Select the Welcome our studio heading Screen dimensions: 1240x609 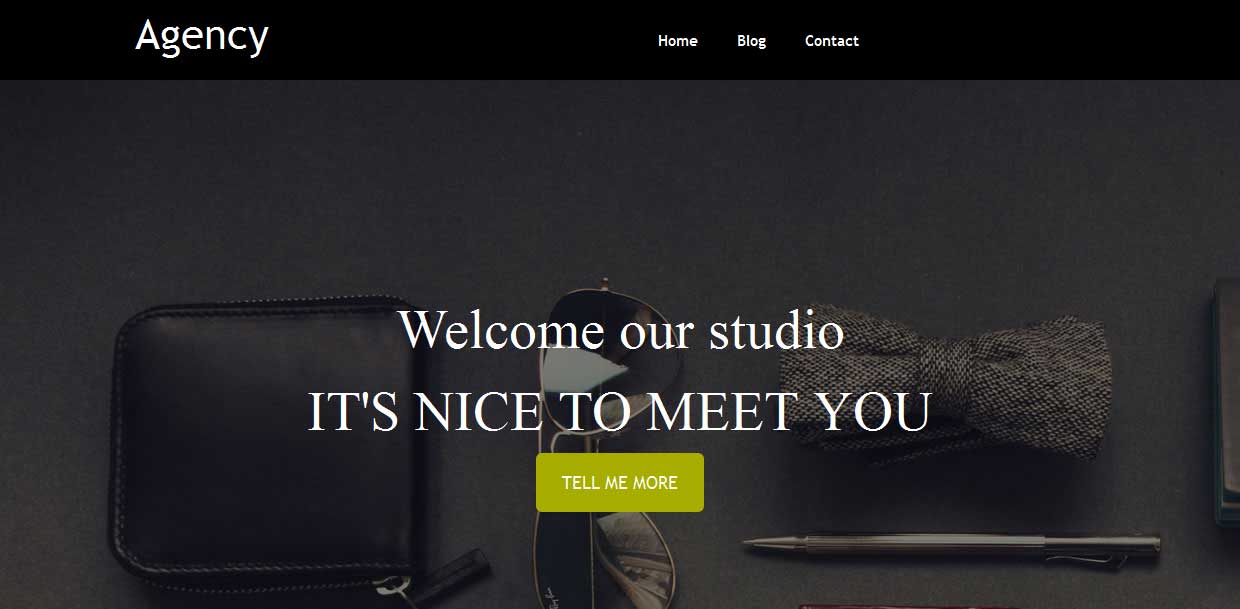pos(620,330)
